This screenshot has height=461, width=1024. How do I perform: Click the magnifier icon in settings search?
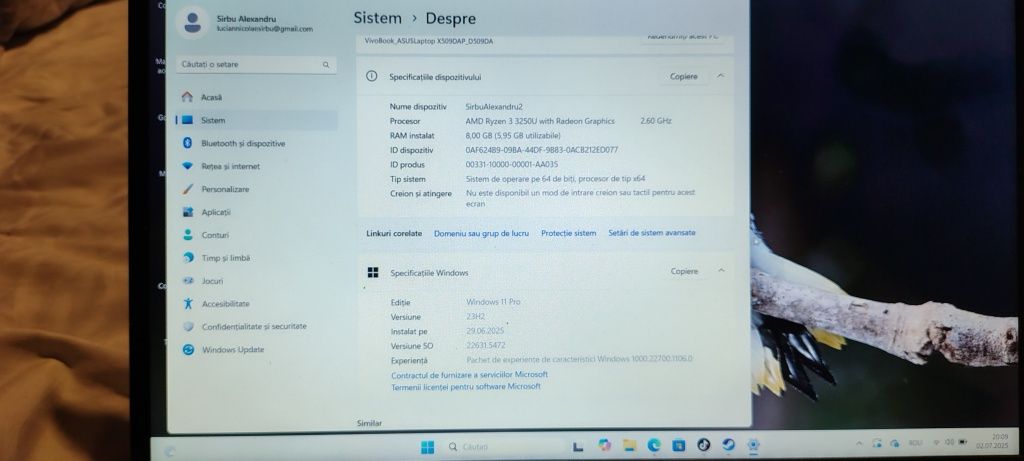coord(326,65)
